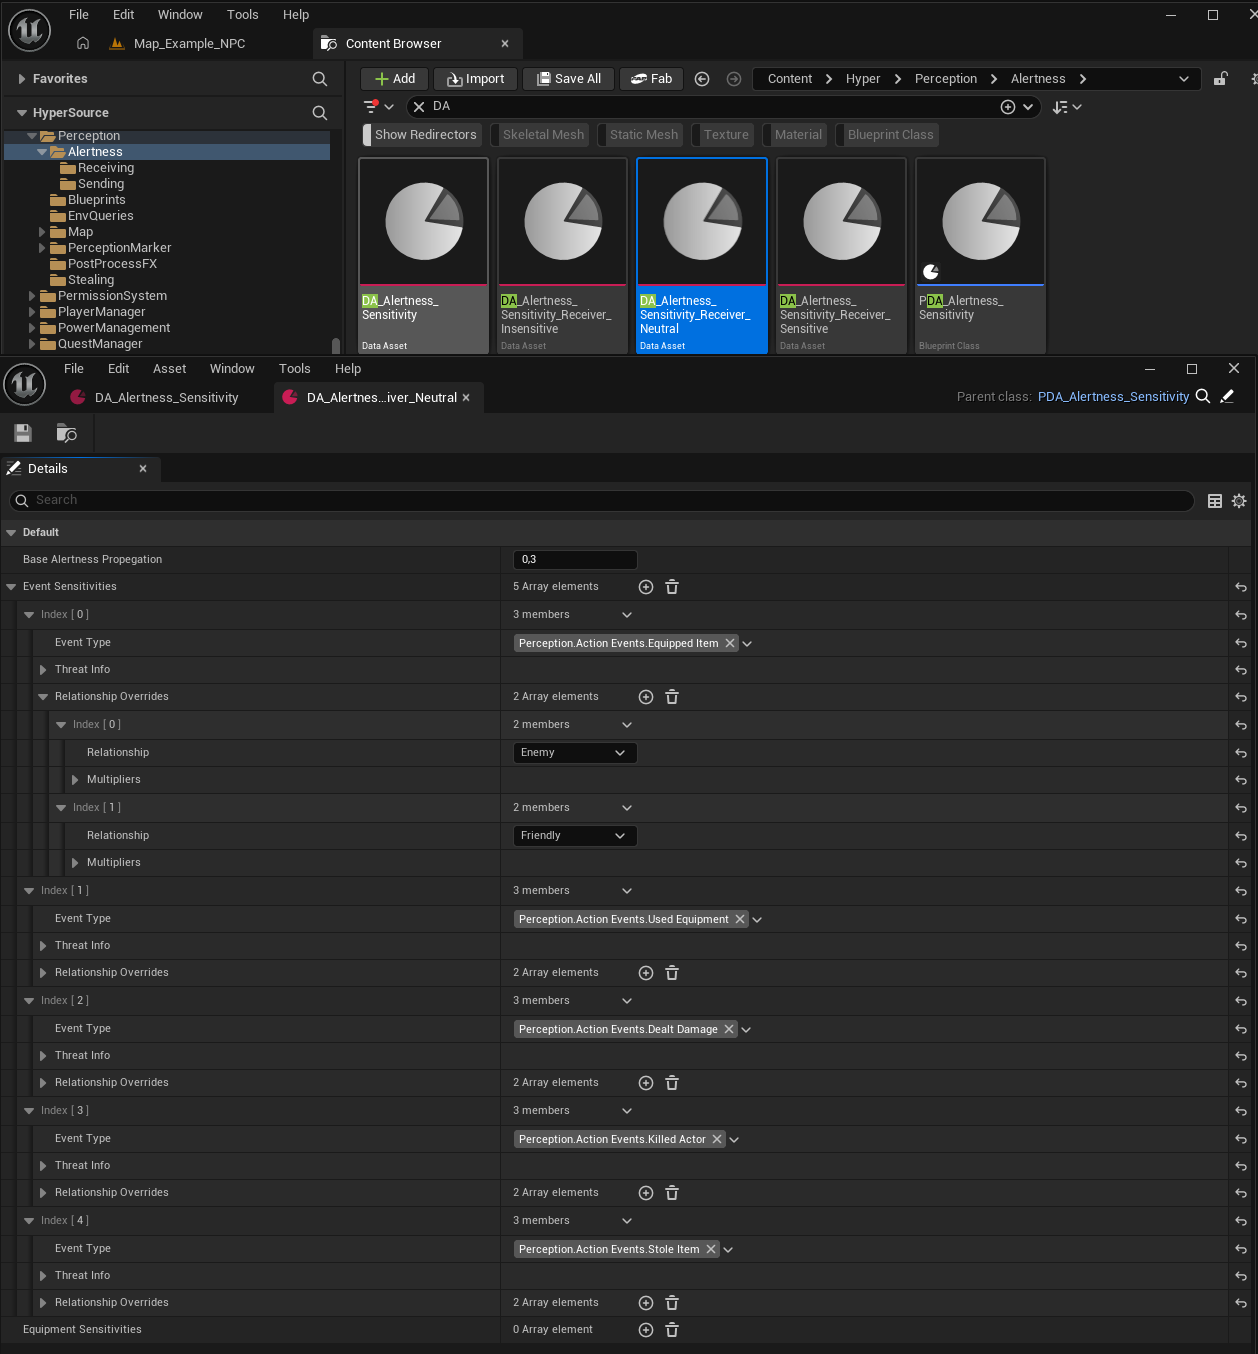1258x1354 pixels.
Task: Expand Threat Info under Index 0
Action: coord(43,670)
